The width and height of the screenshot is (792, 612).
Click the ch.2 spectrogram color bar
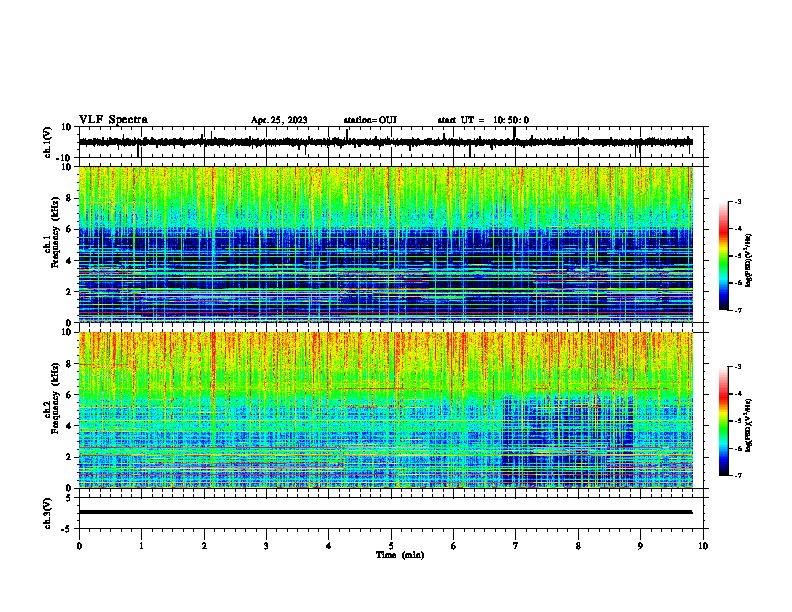pyautogui.click(x=724, y=421)
